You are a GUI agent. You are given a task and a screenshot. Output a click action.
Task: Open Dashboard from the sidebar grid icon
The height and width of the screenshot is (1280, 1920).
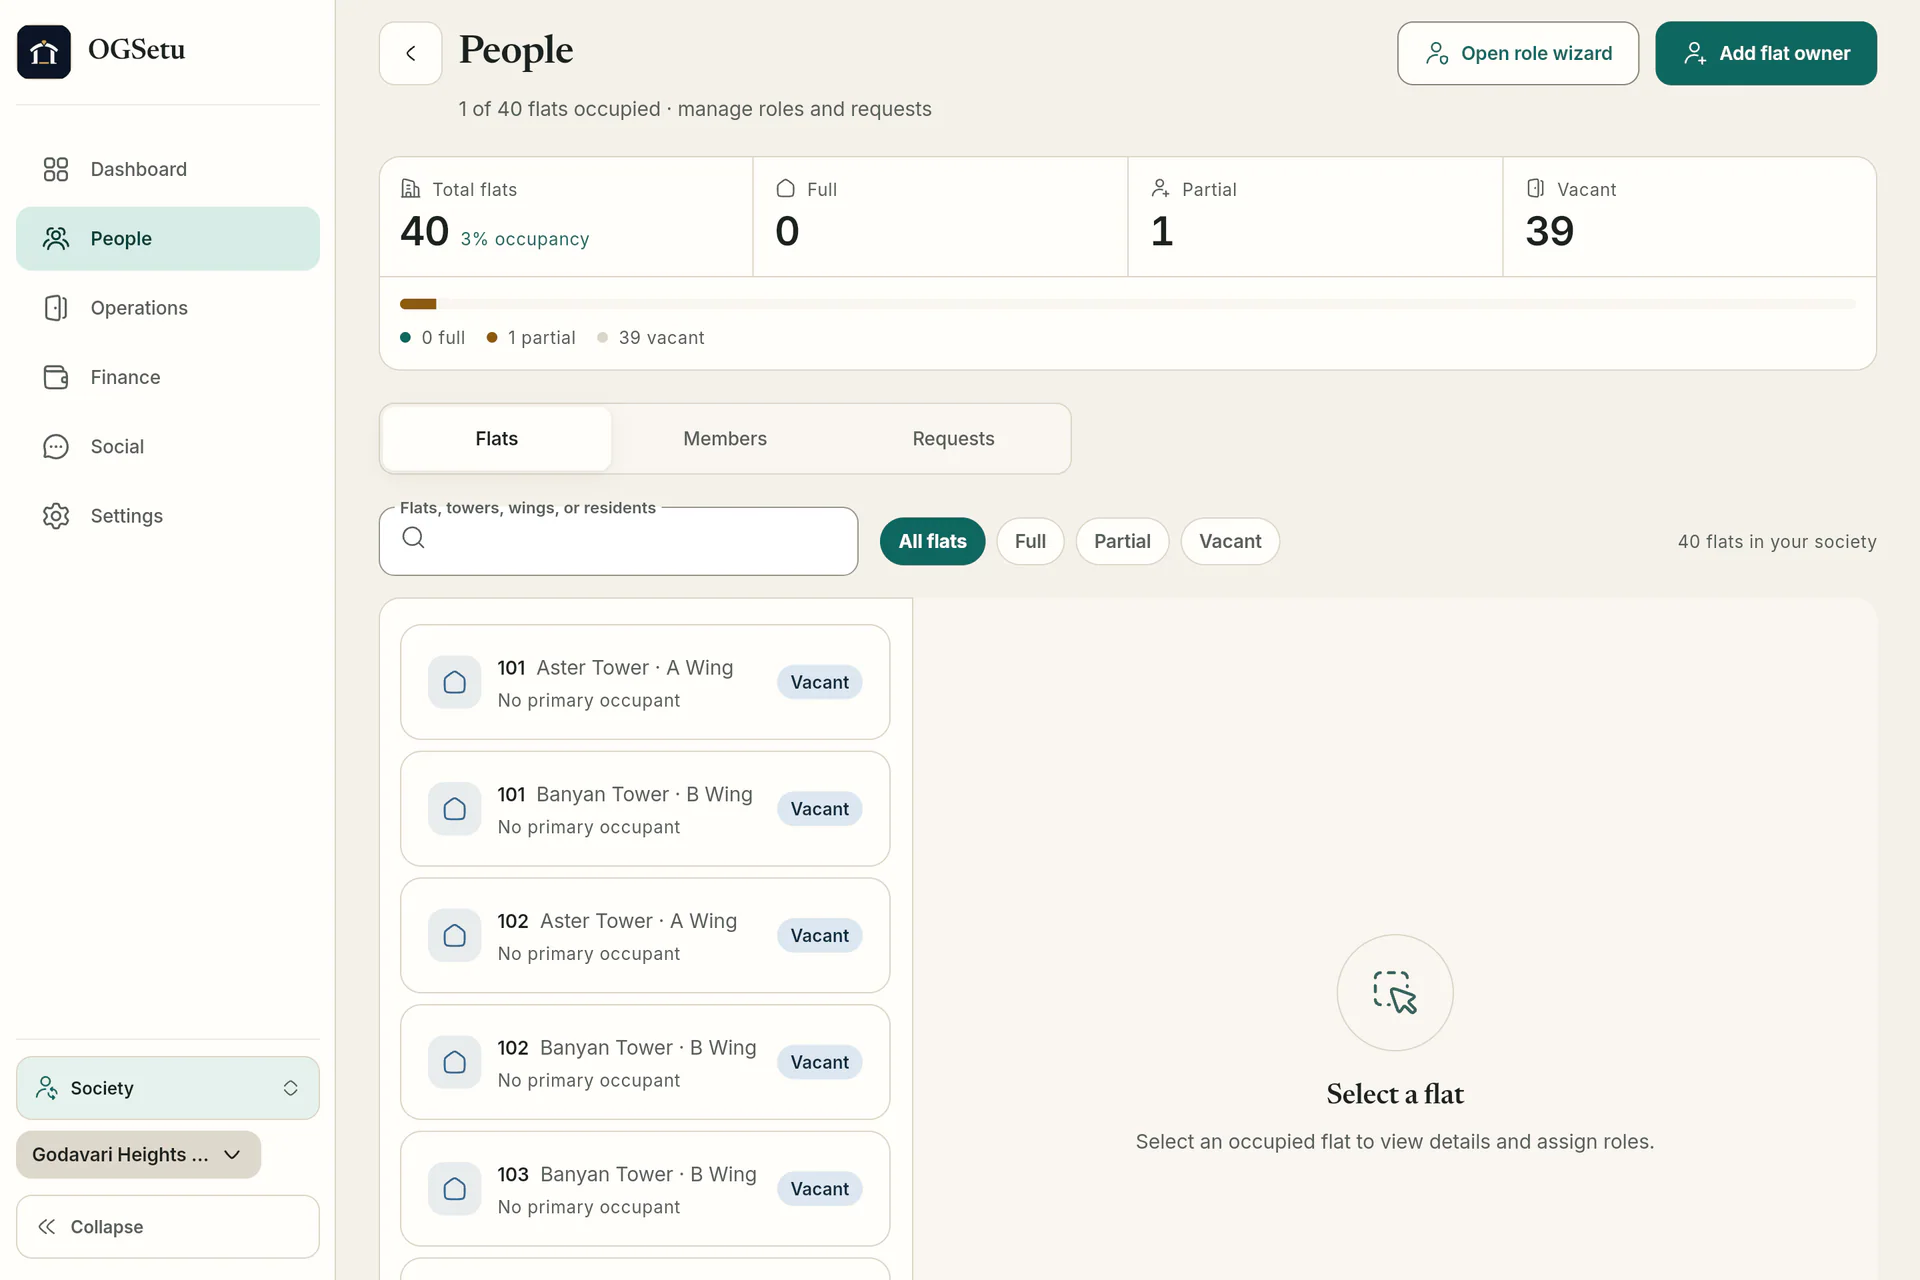(56, 169)
